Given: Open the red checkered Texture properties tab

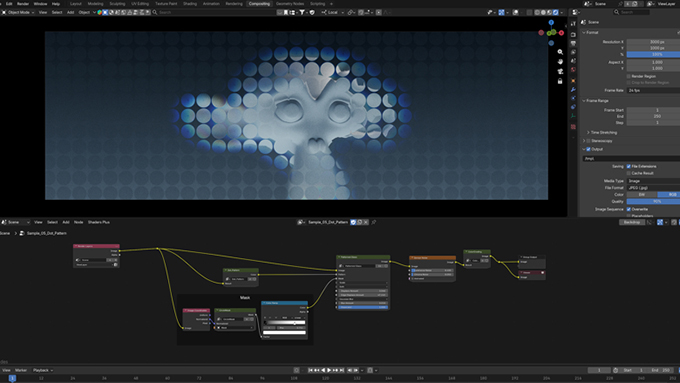Looking at the screenshot, I should click(x=573, y=127).
